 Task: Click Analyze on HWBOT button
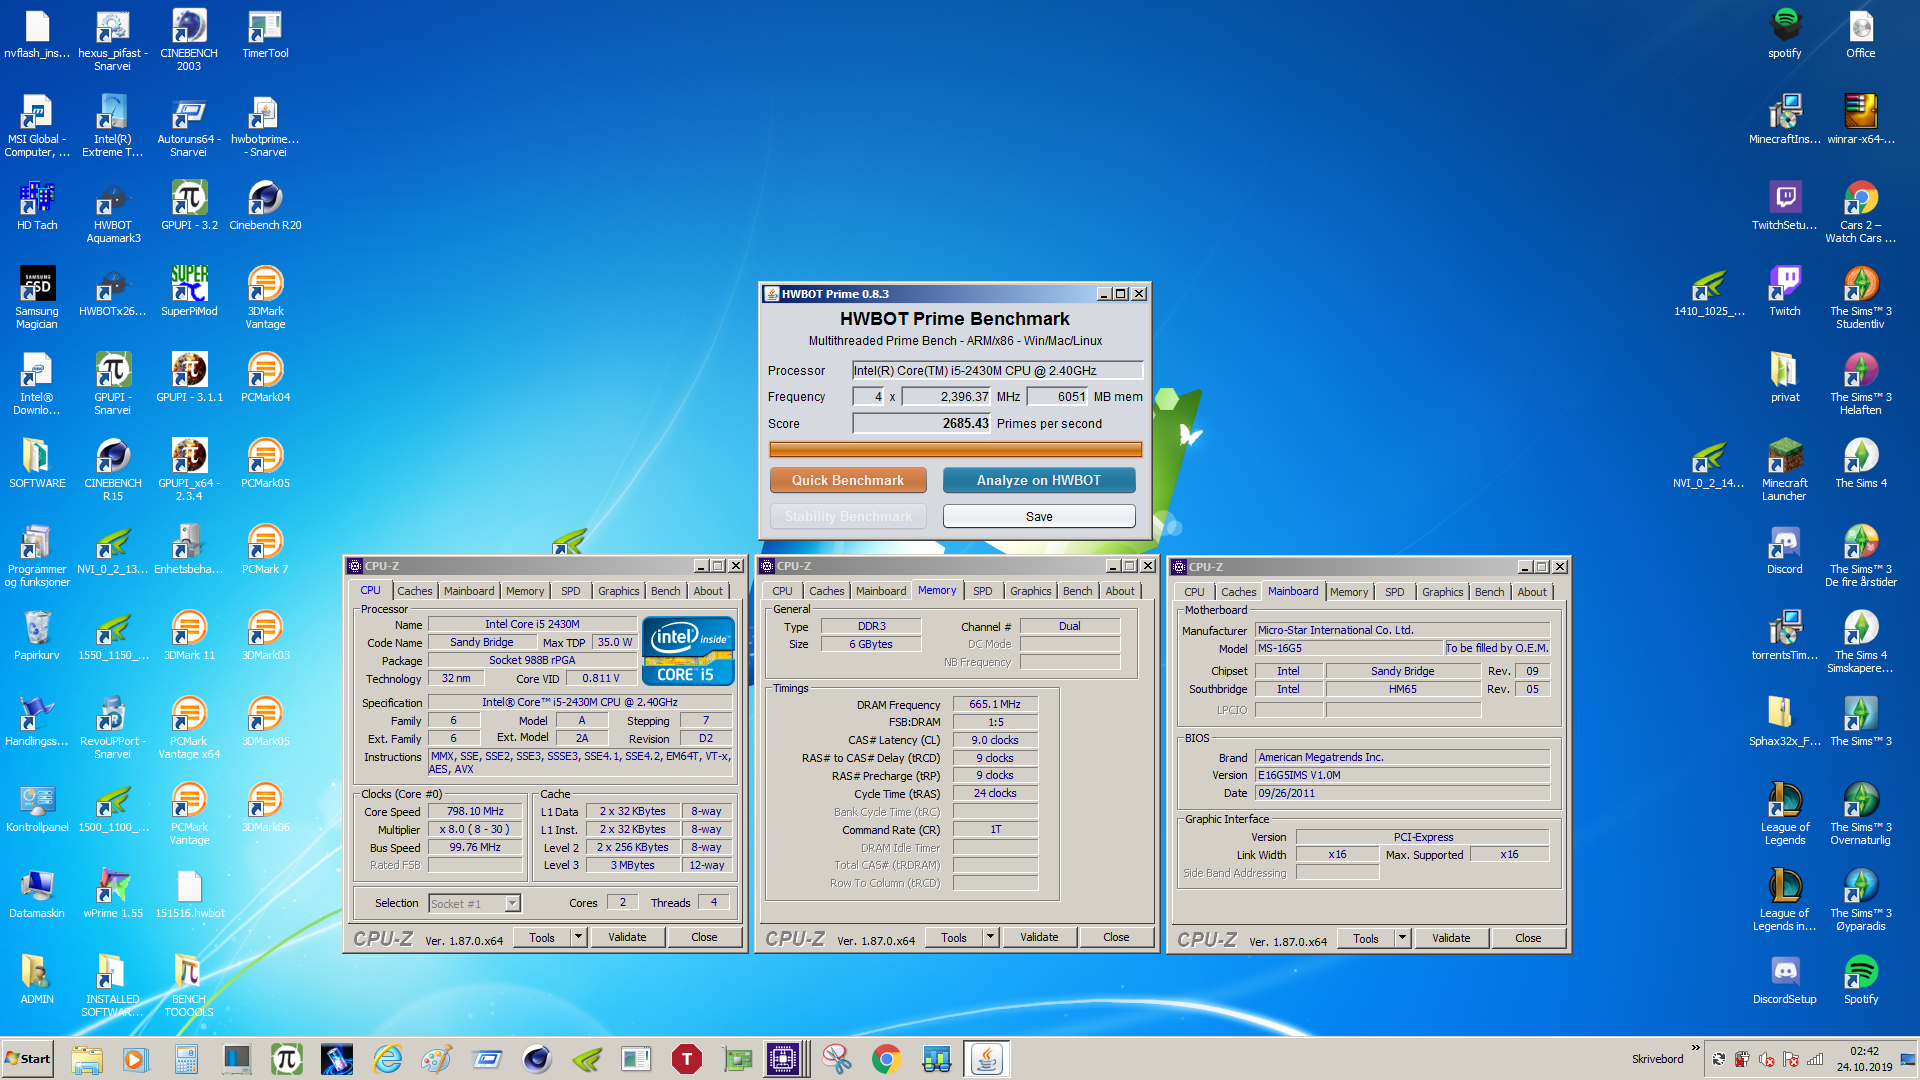[1039, 480]
